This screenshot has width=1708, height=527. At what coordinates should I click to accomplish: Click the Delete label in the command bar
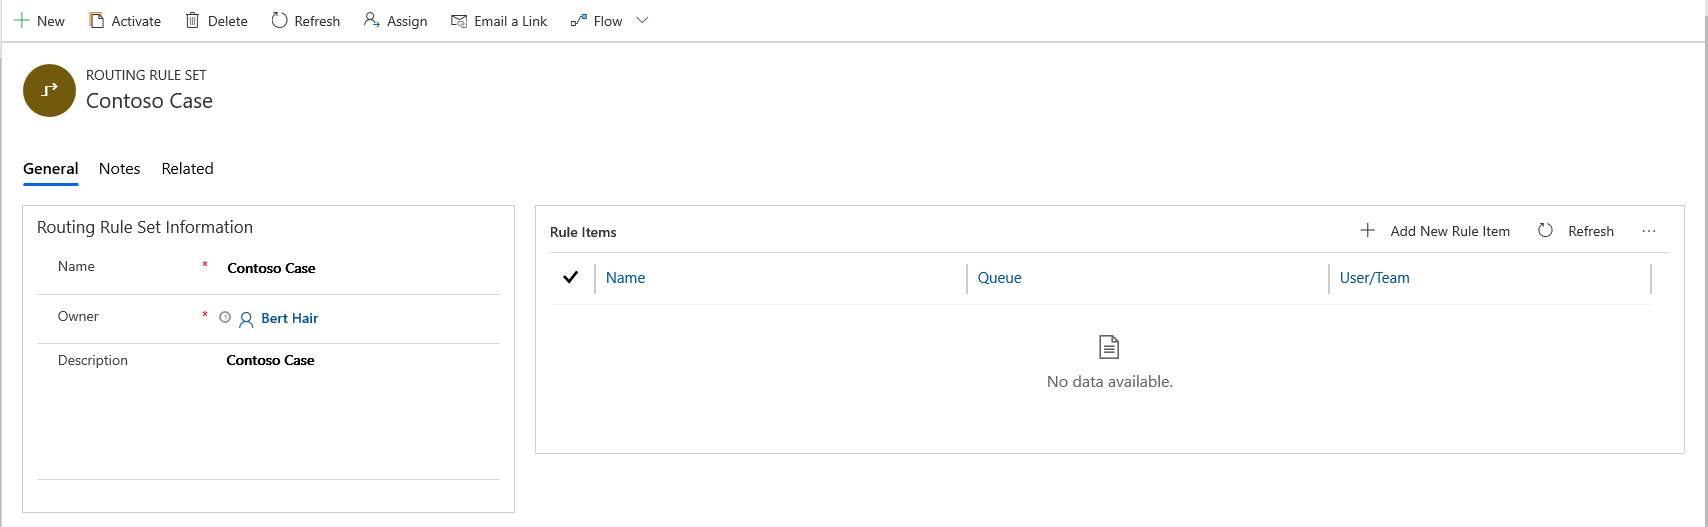228,21
